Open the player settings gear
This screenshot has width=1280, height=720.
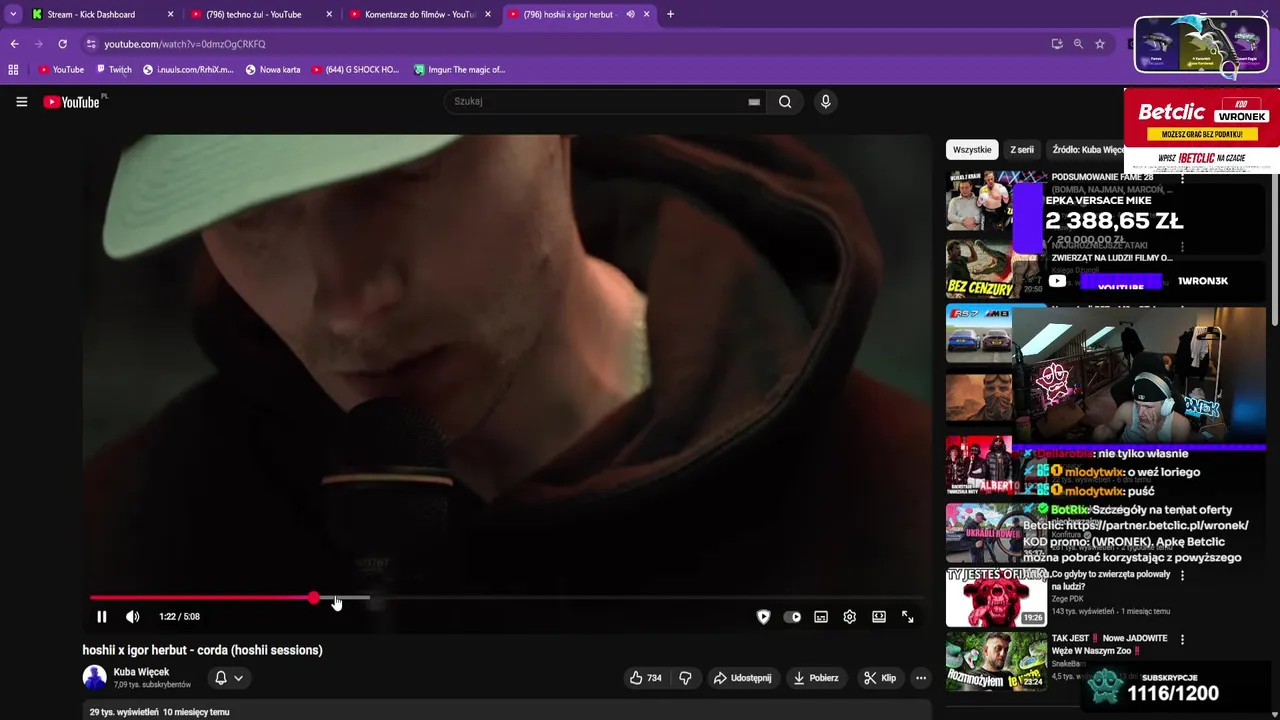pyautogui.click(x=850, y=617)
